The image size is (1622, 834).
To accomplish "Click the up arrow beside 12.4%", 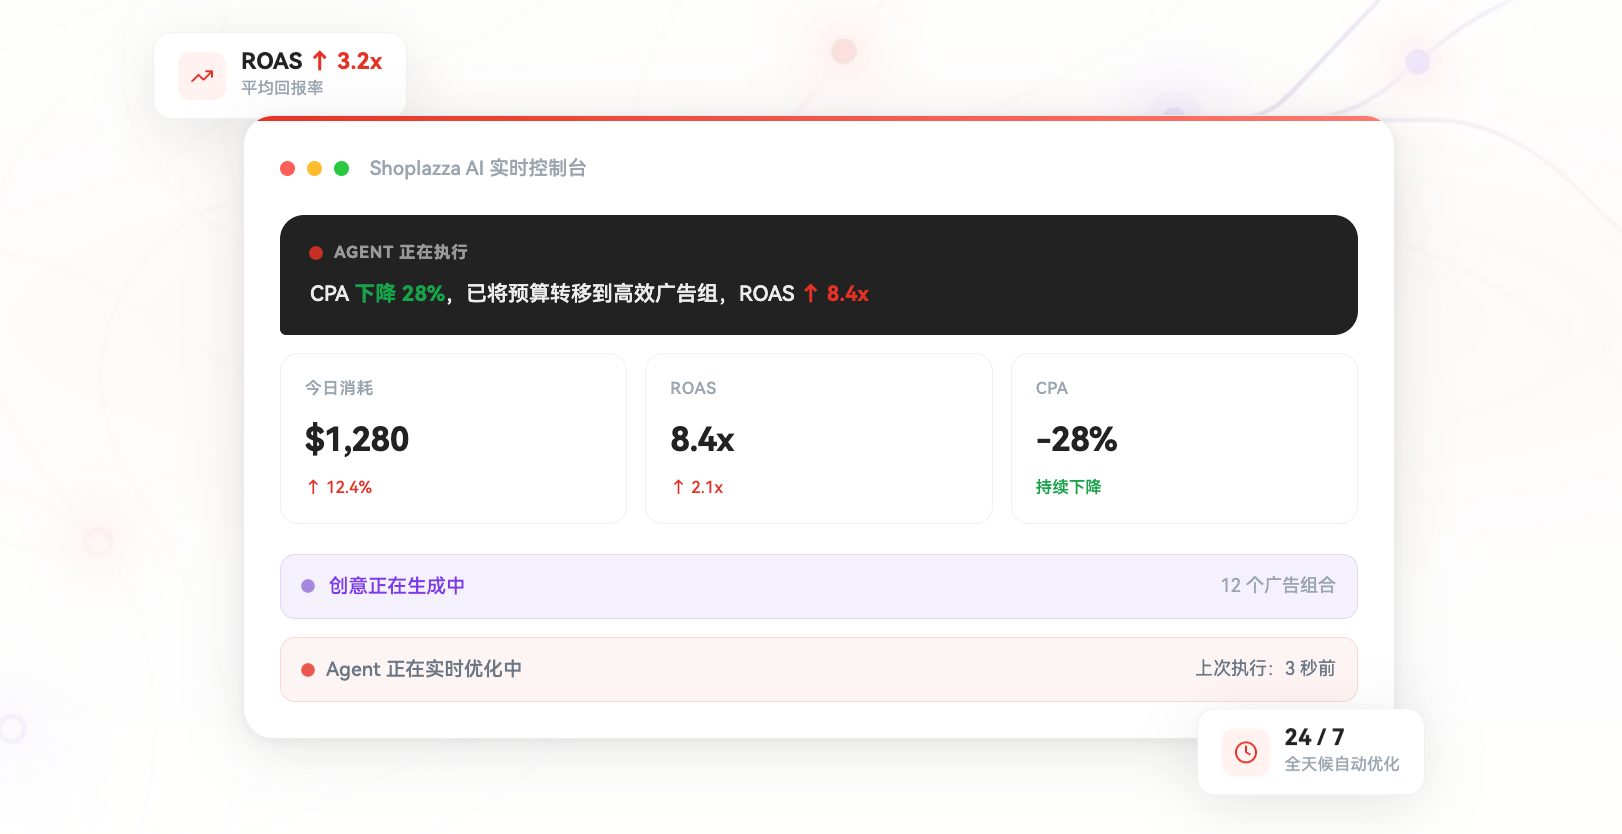I will click(x=313, y=487).
